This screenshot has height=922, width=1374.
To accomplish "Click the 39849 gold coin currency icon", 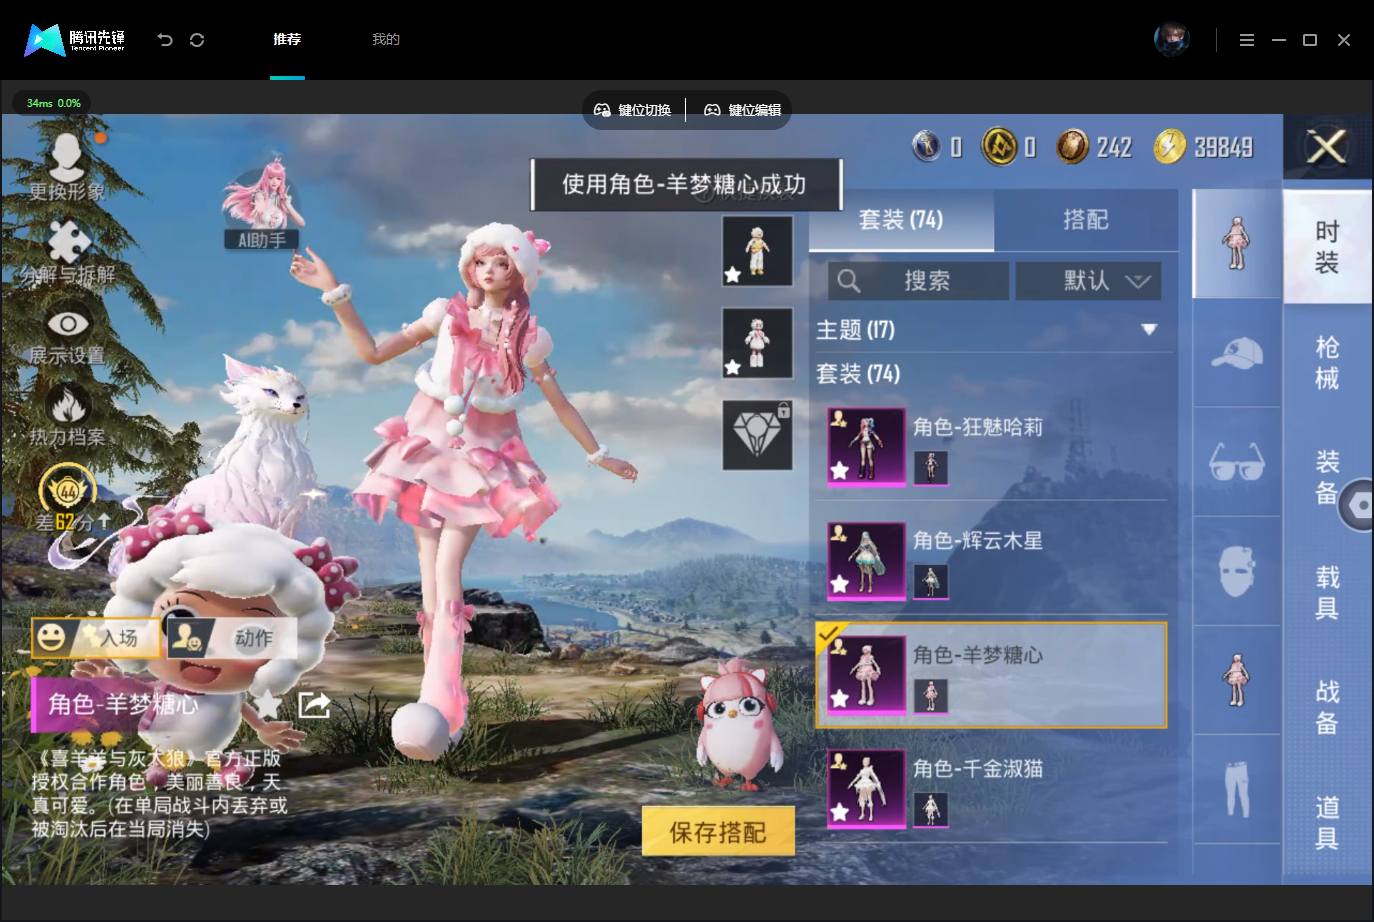I will coord(1169,147).
